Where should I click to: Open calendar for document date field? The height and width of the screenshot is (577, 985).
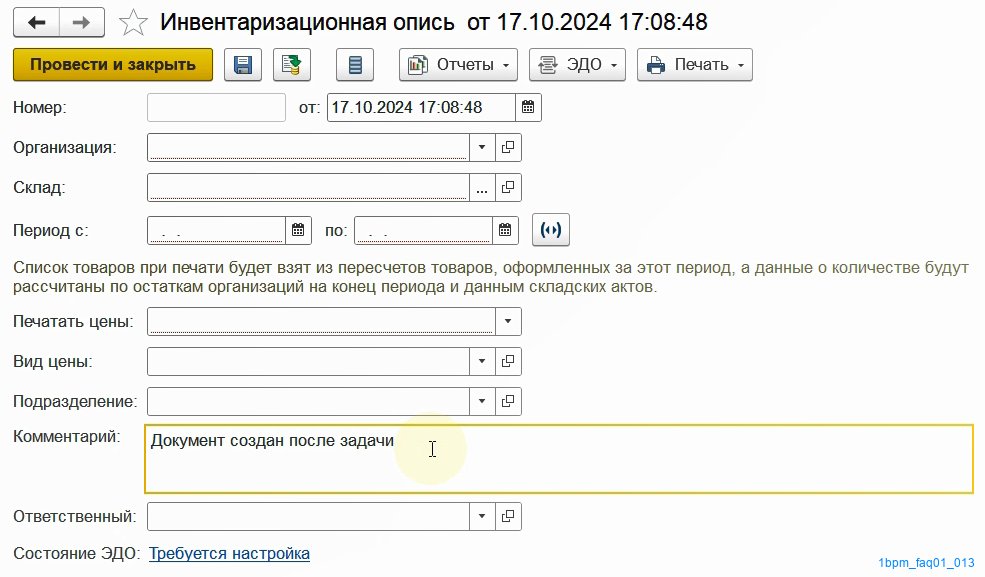click(x=528, y=107)
